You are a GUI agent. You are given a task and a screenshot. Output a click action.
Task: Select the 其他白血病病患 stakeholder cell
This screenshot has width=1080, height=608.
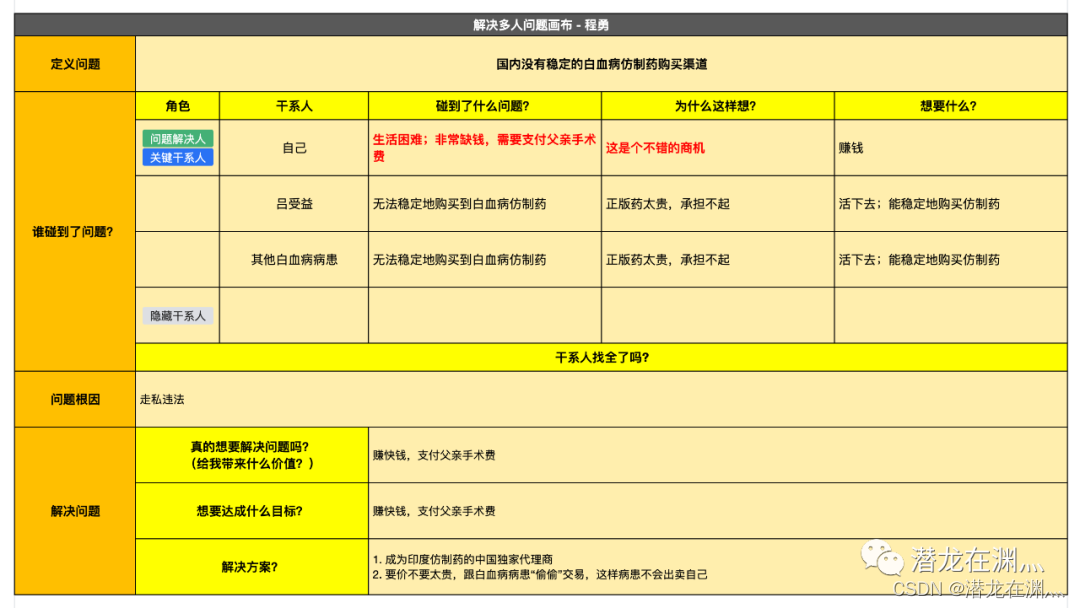coord(294,260)
